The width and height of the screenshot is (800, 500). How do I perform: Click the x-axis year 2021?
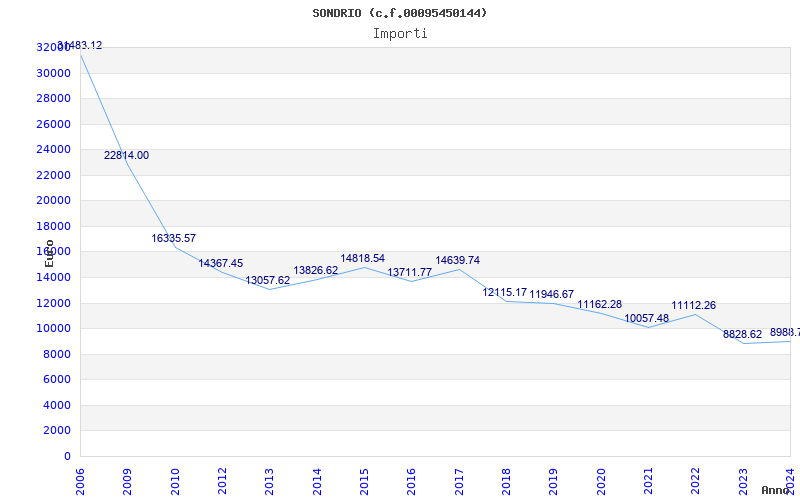pyautogui.click(x=648, y=482)
